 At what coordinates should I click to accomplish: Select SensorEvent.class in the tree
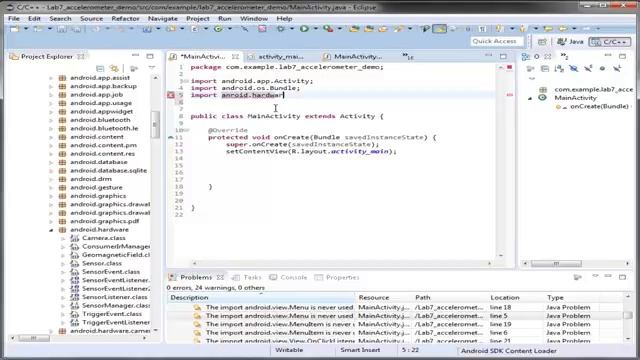pyautogui.click(x=111, y=272)
